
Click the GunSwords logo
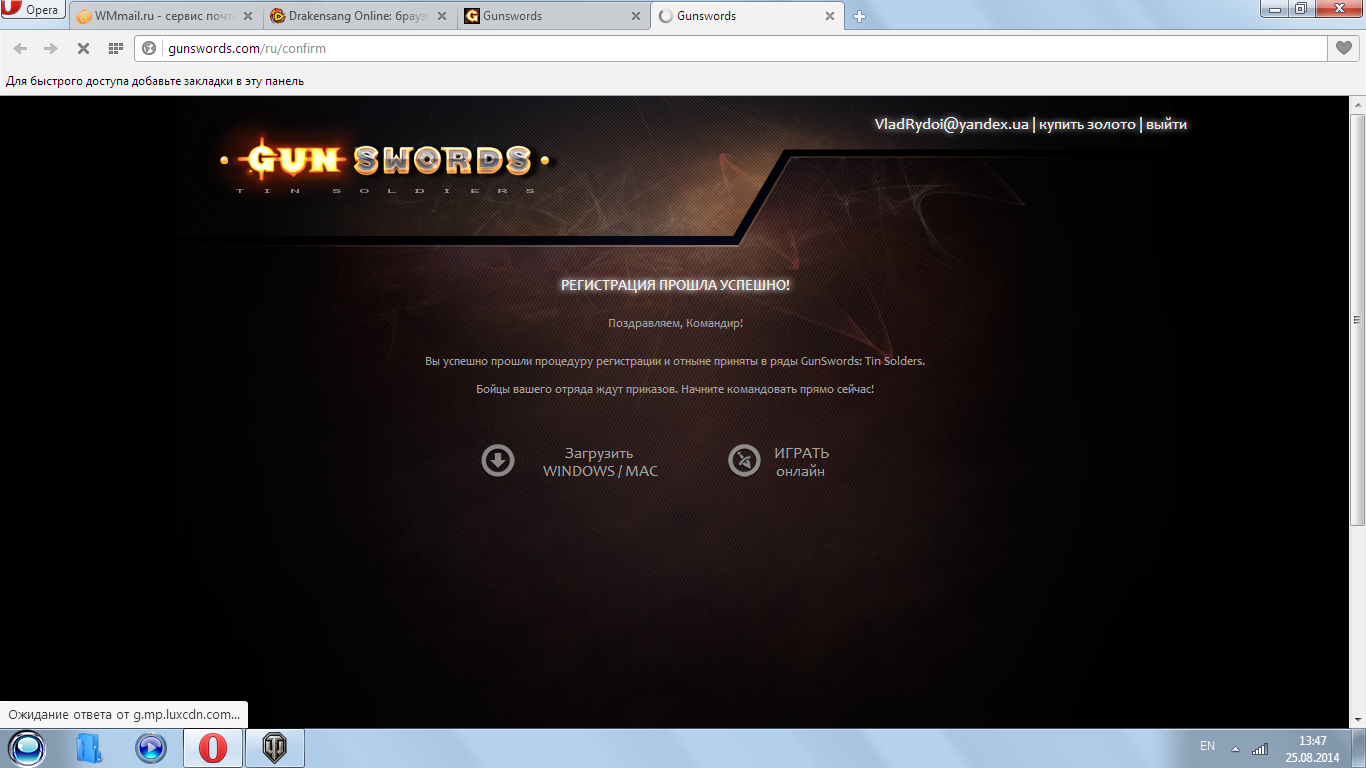[x=384, y=163]
